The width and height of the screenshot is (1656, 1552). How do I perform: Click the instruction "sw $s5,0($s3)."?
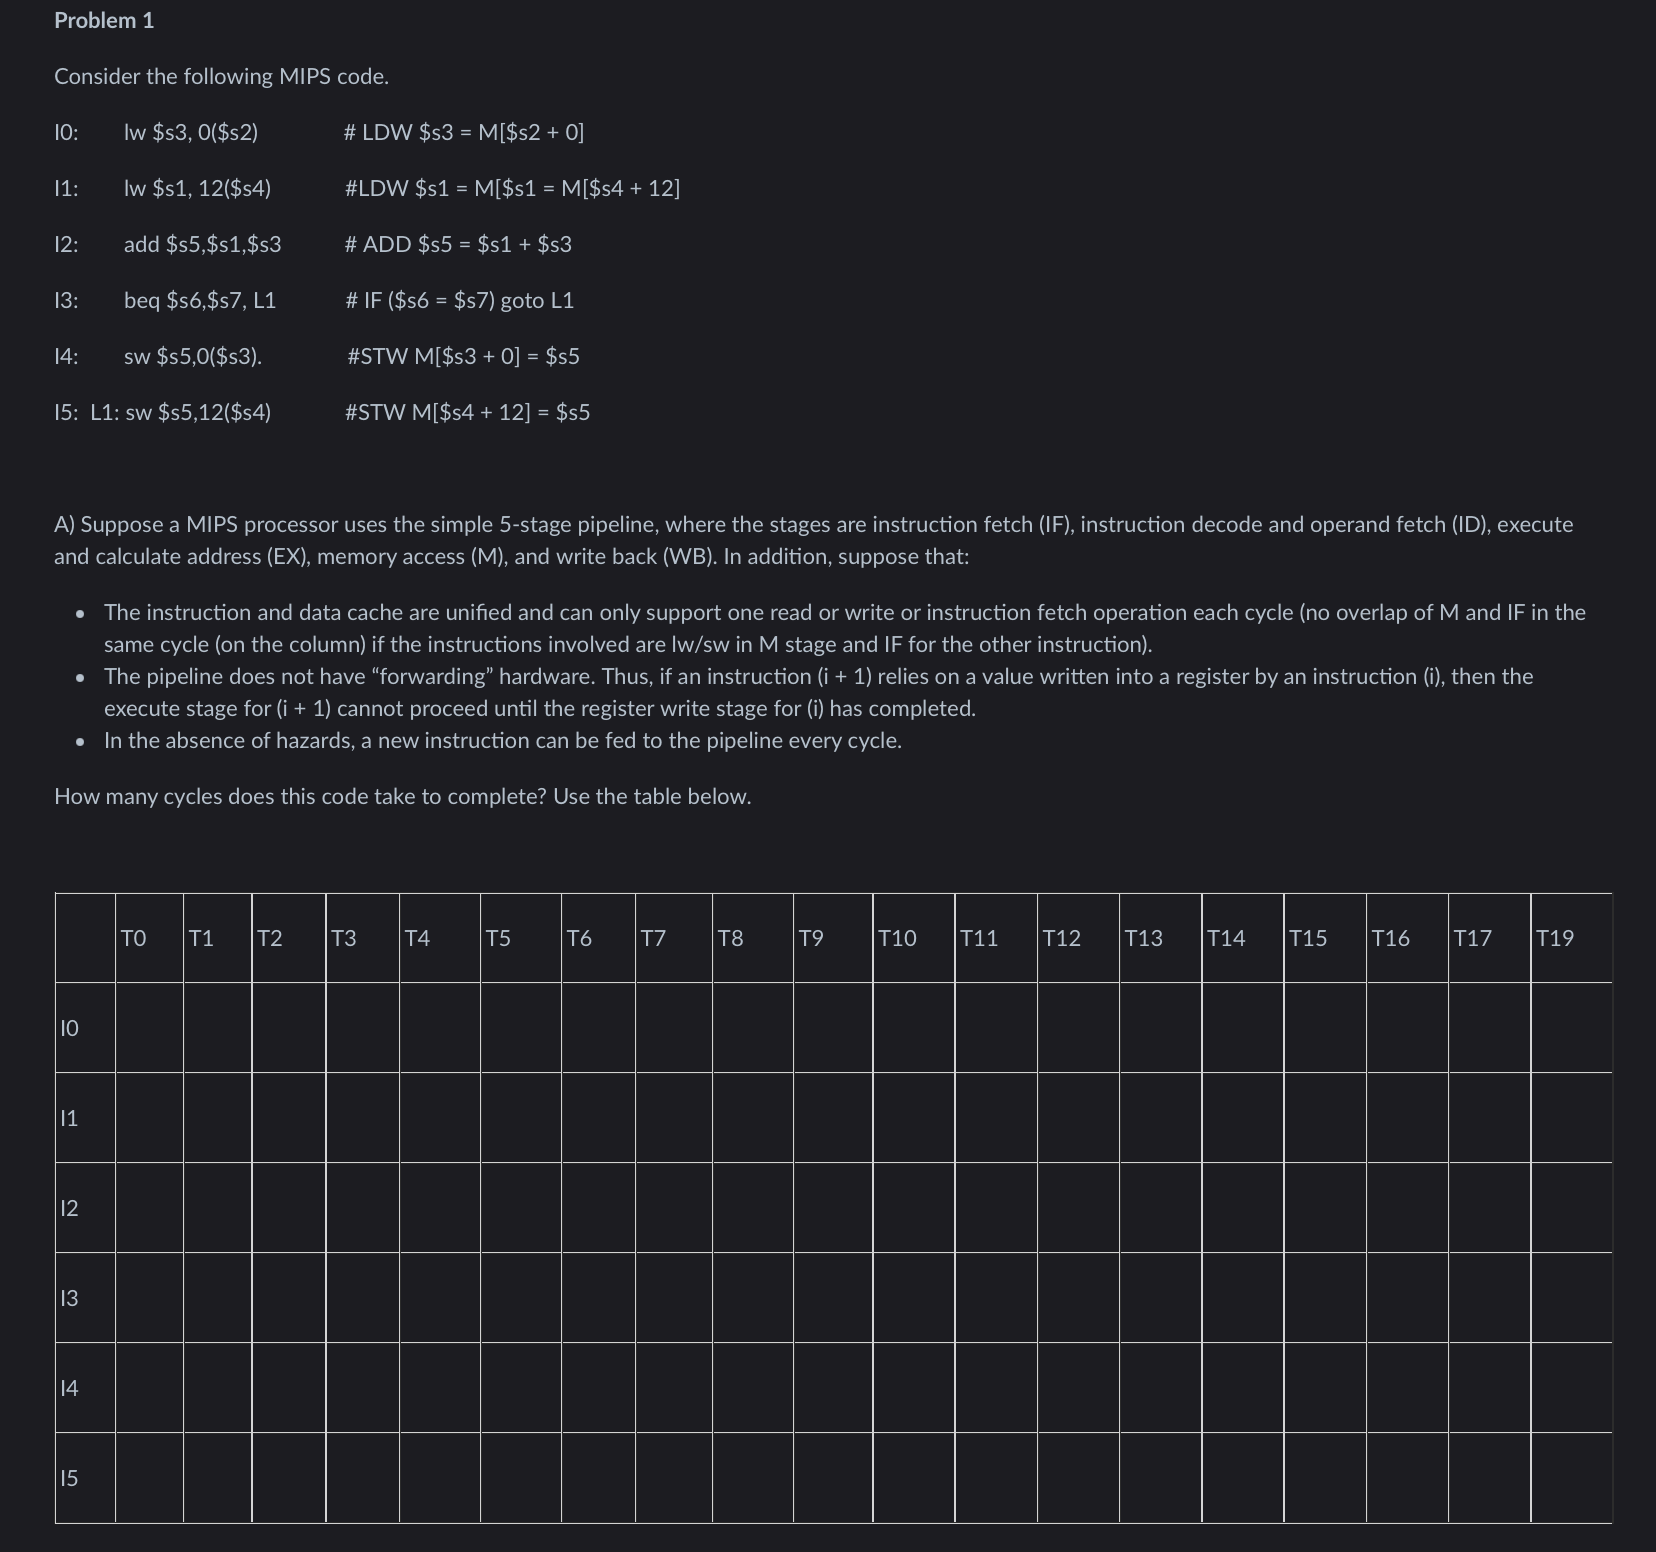193,356
